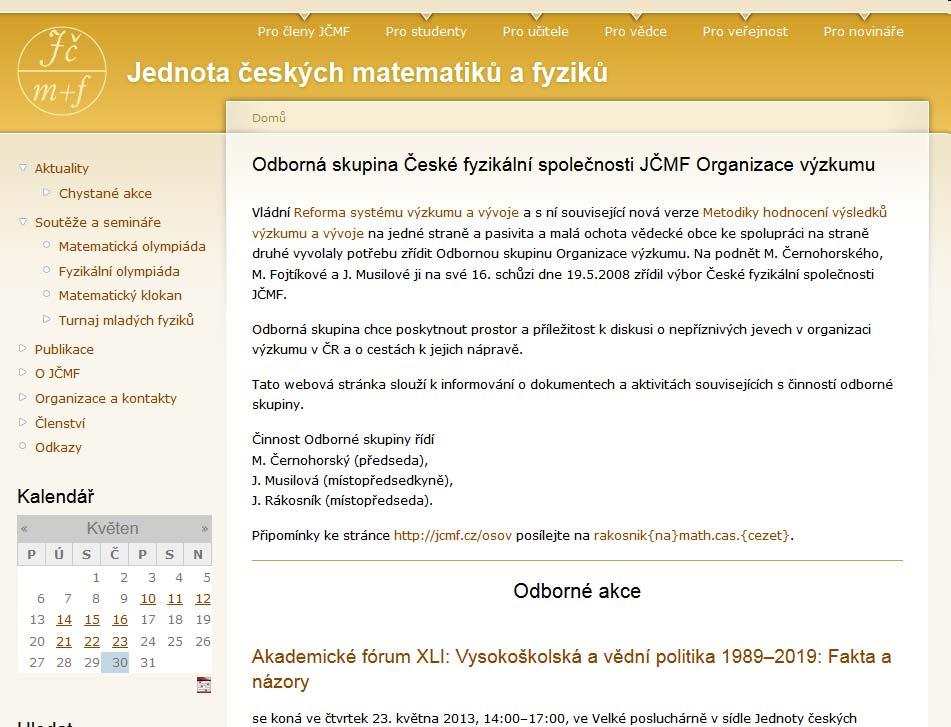Go to next month in calendar
Screen dimensions: 951x727
204,529
